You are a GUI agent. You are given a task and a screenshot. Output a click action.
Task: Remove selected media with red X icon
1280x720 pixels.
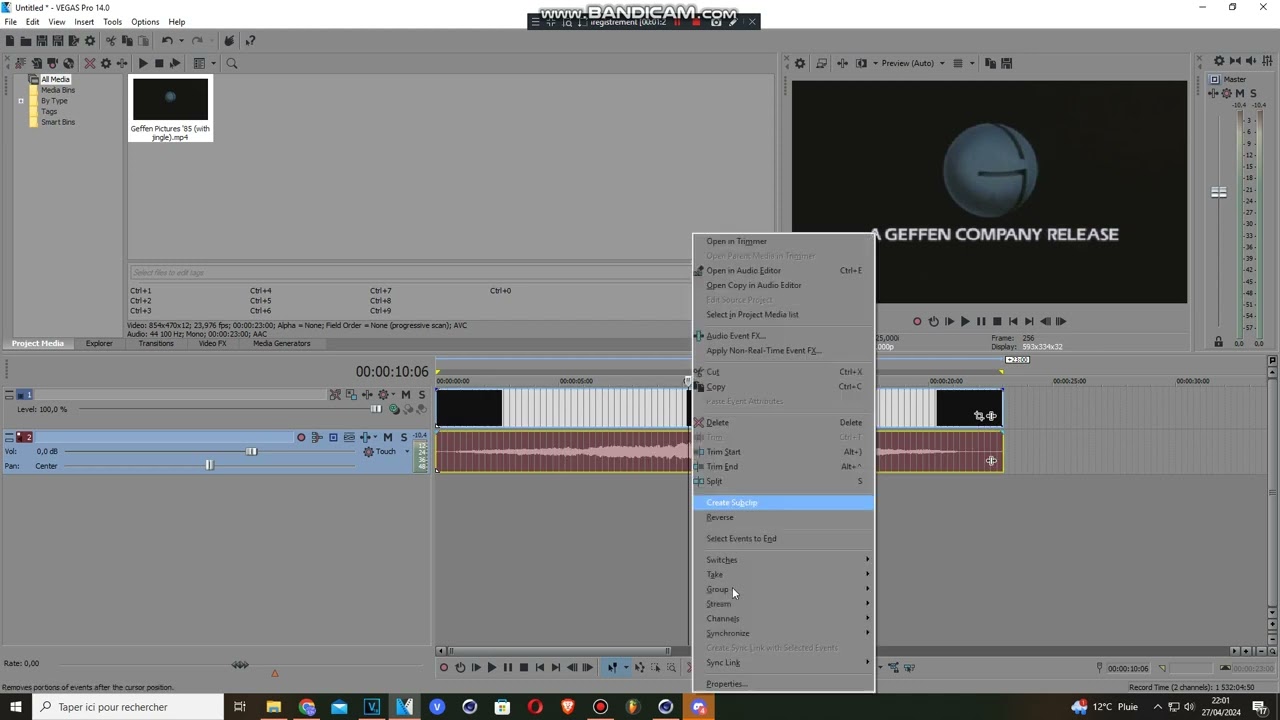click(90, 63)
